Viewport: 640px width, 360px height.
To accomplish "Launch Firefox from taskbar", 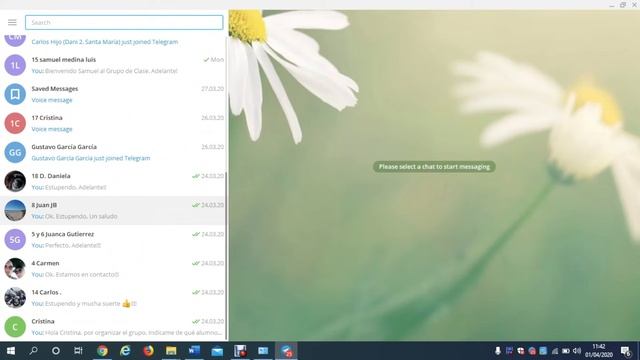I will [x=149, y=351].
